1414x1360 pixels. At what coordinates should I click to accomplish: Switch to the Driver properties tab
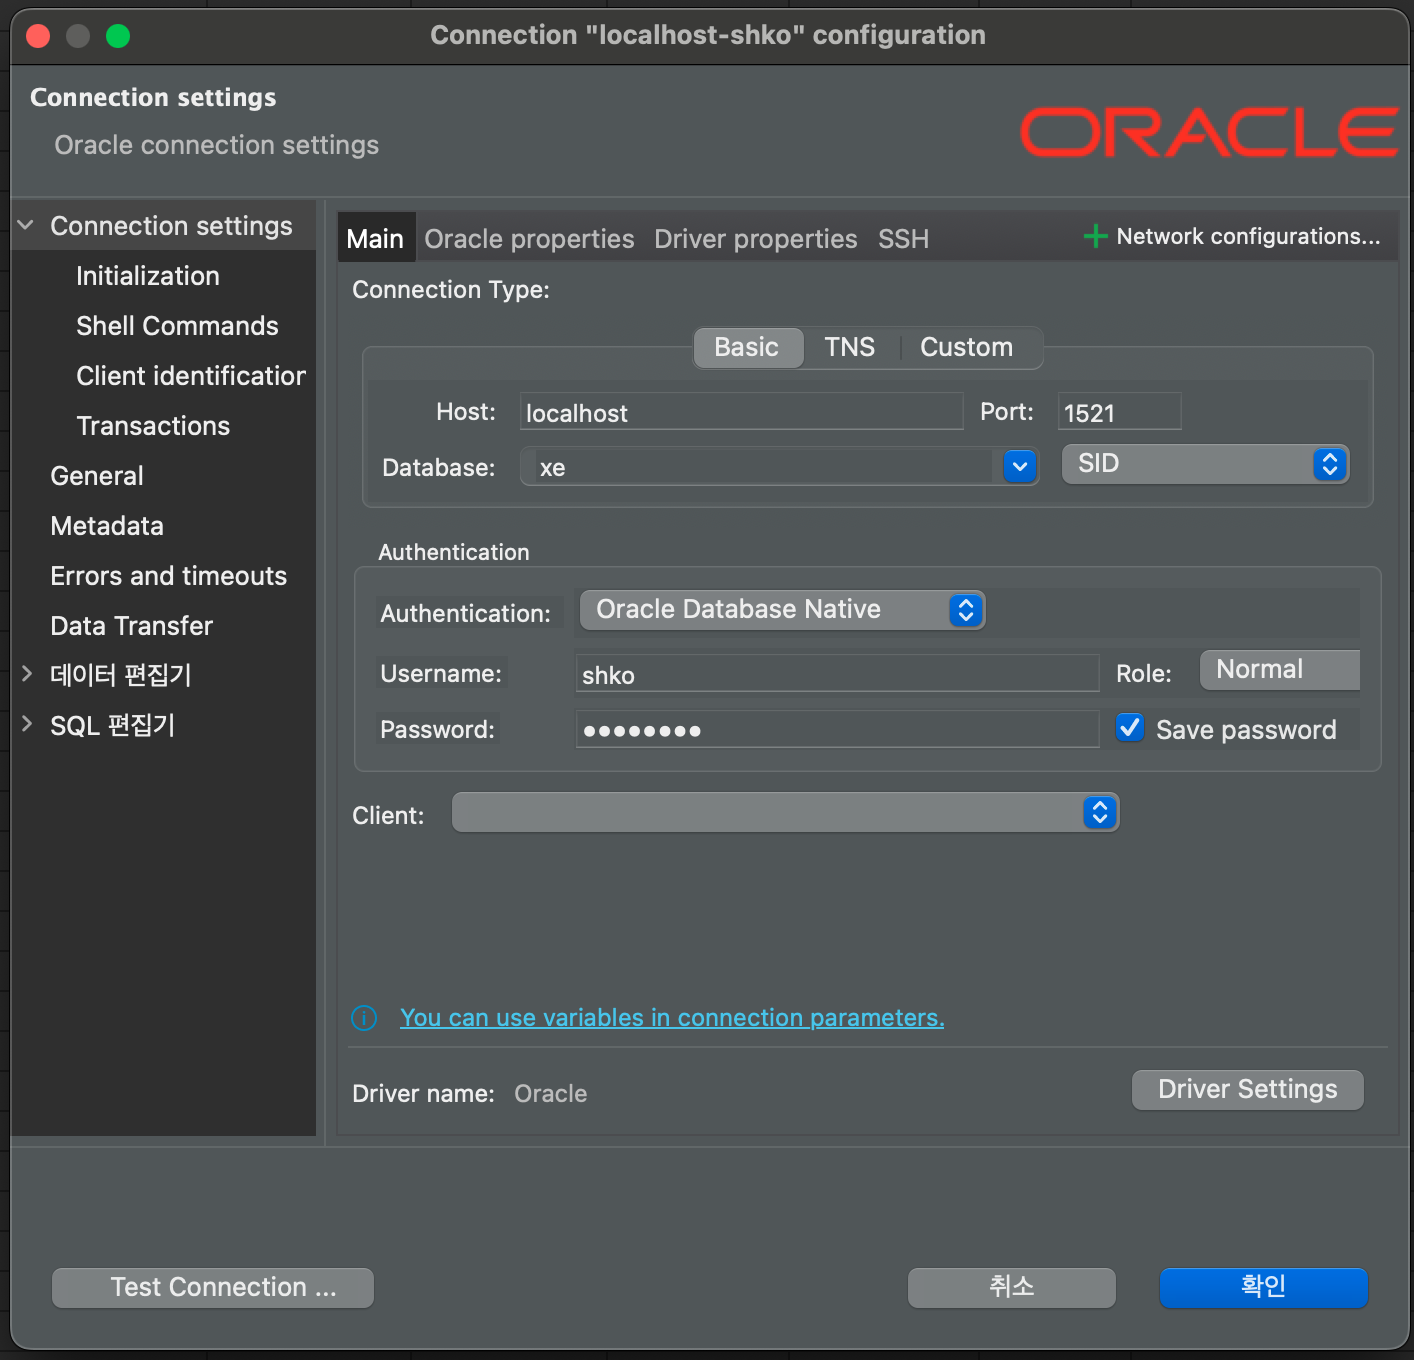tap(756, 239)
